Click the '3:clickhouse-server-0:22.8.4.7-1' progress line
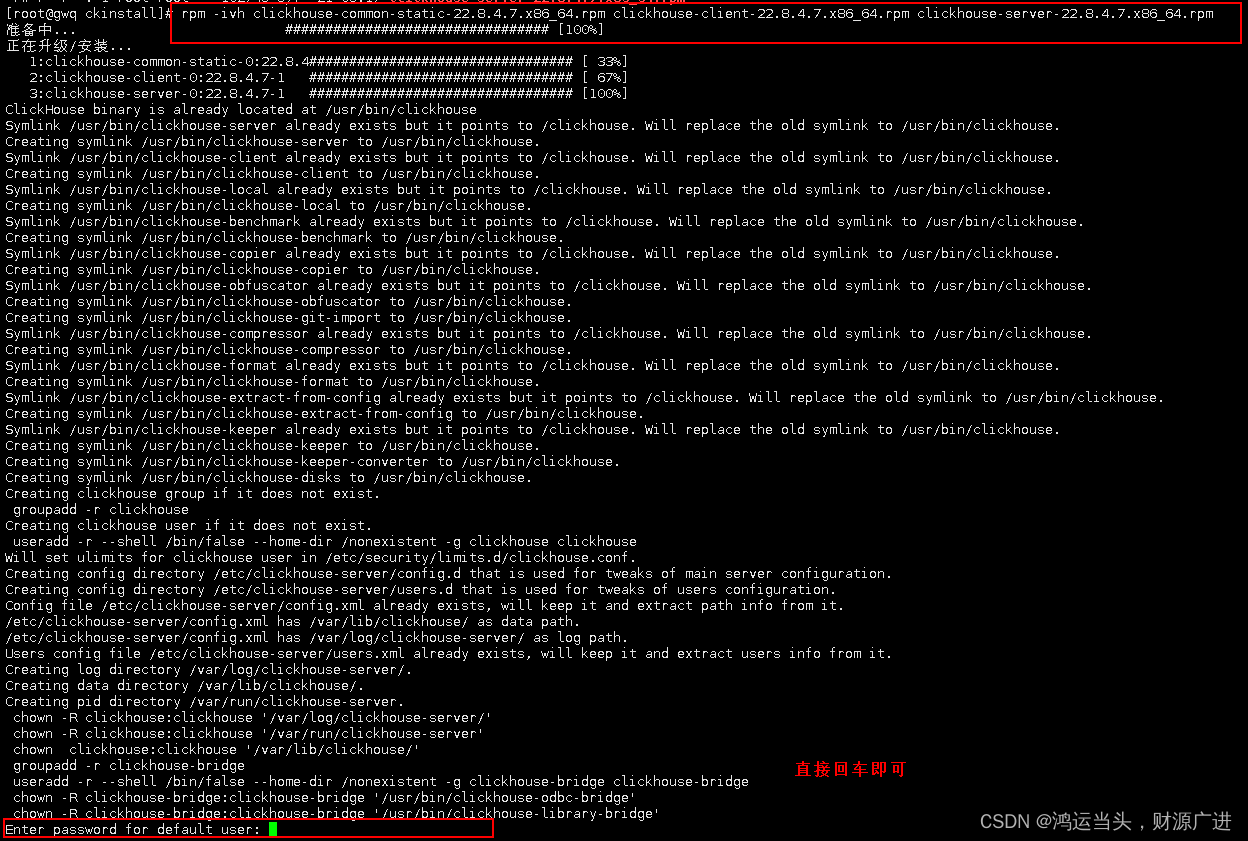Screen dimensions: 1248x841 [x=328, y=93]
